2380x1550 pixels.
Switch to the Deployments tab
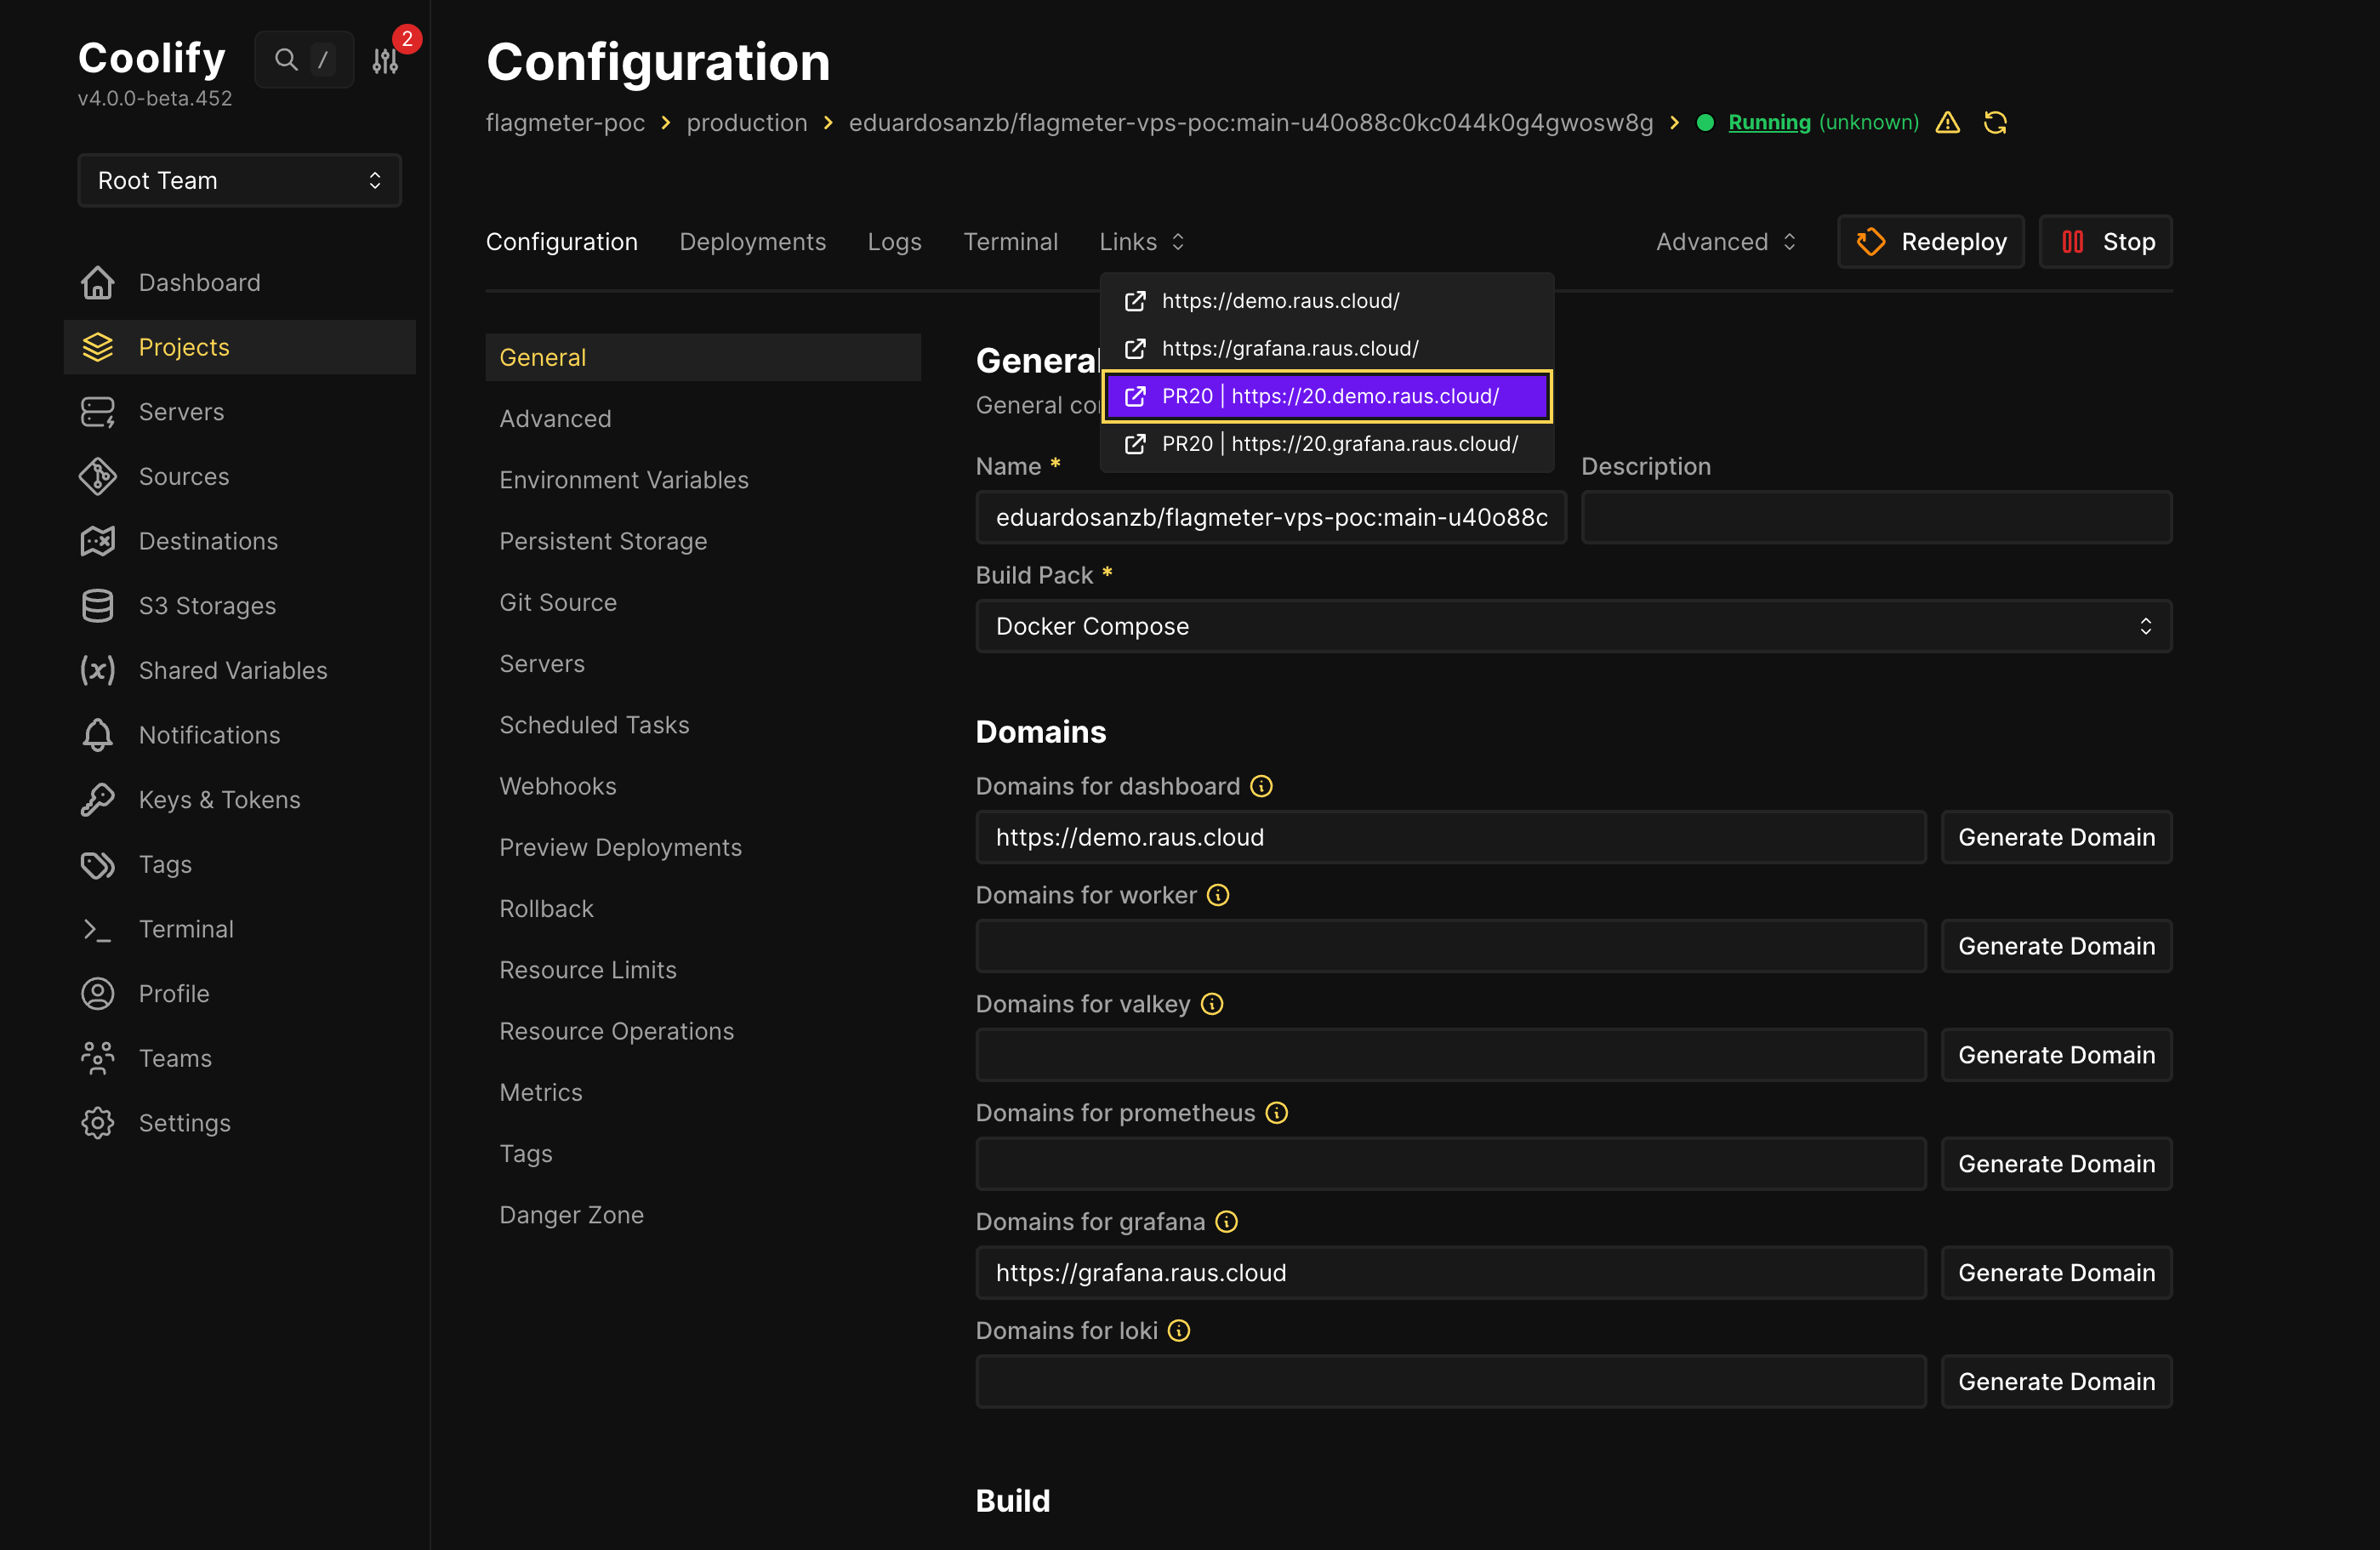click(x=752, y=241)
